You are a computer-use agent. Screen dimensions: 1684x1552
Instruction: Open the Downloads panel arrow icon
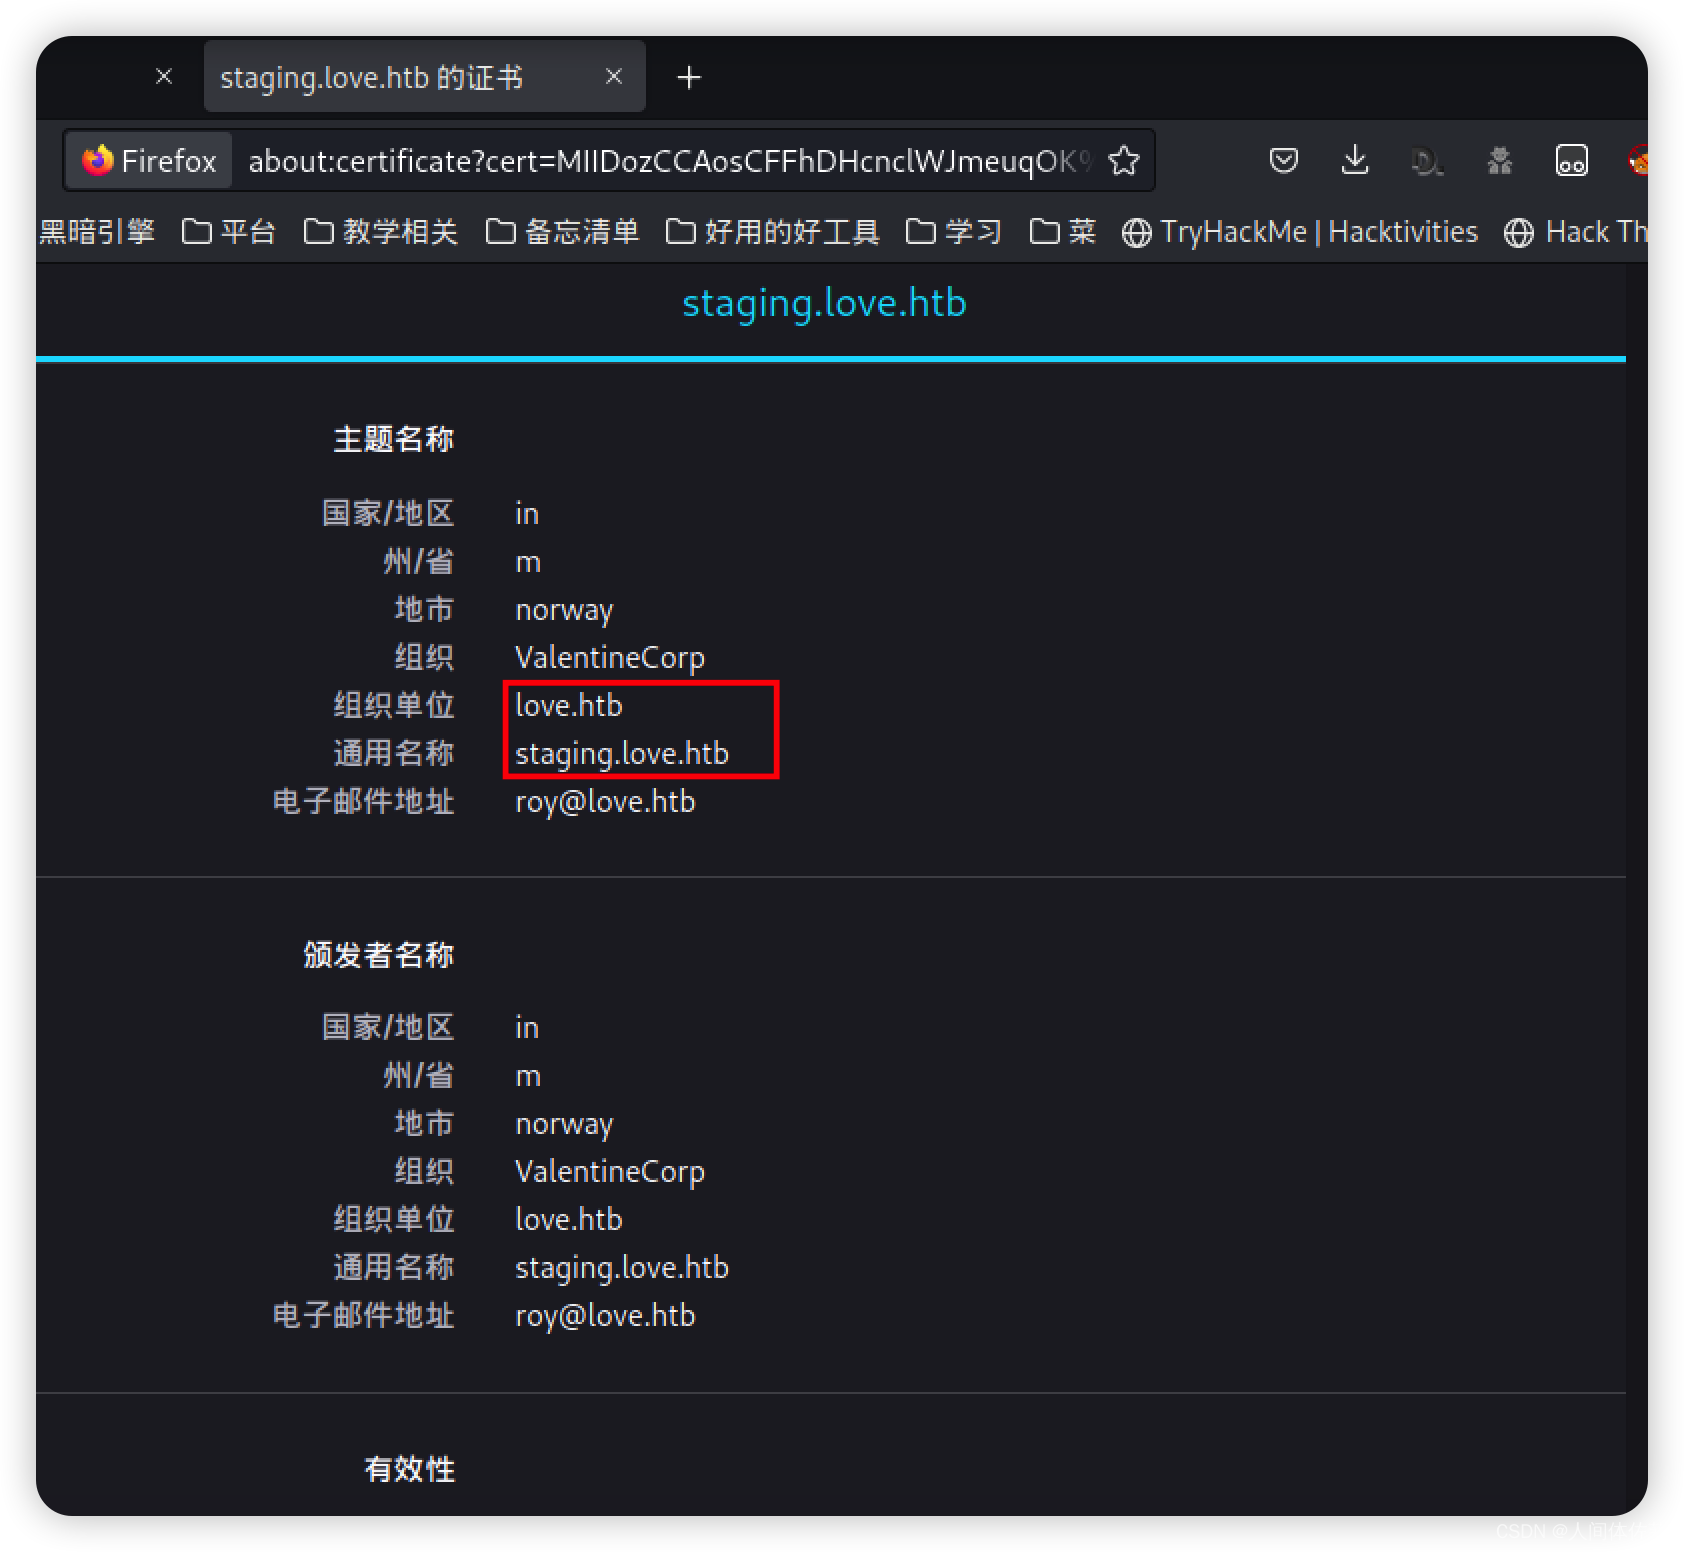[x=1355, y=160]
